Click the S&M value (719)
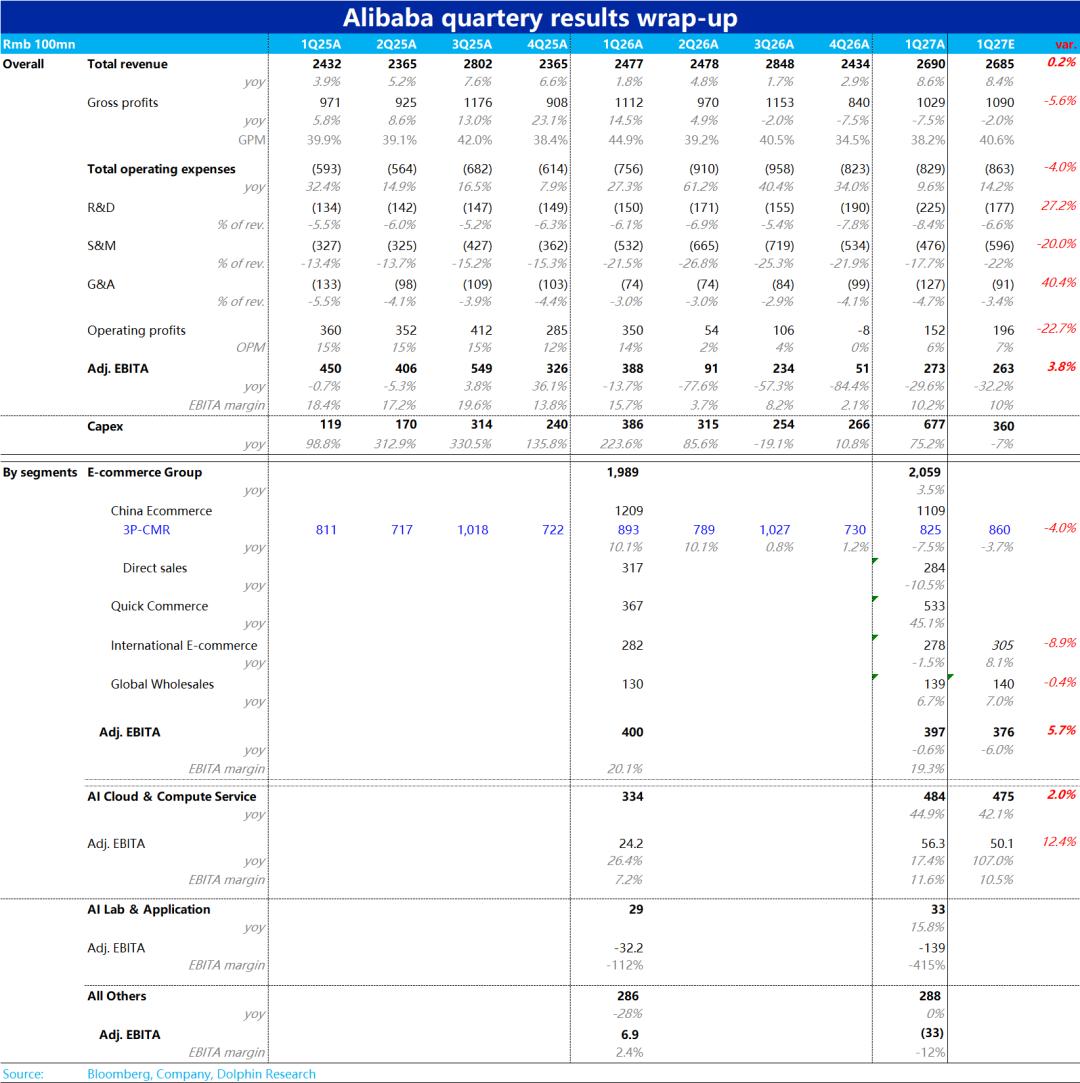Screen dimensions: 1080x1083 pos(779,246)
